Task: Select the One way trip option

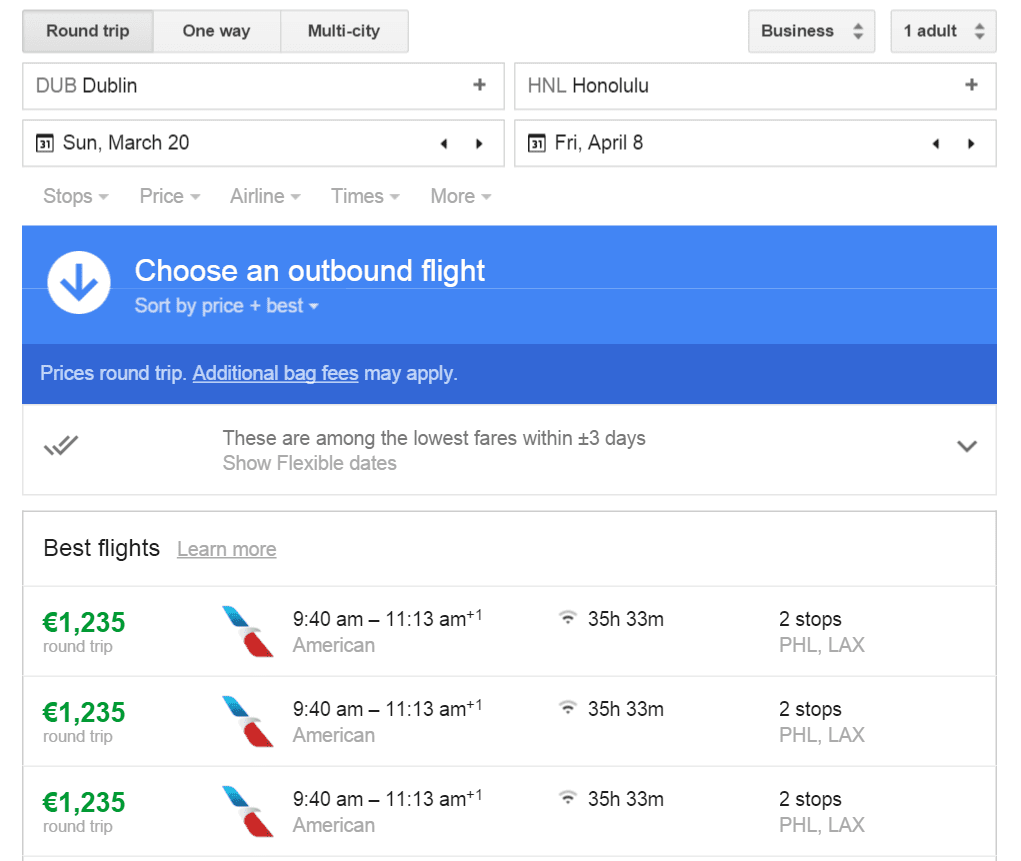Action: pos(216,31)
